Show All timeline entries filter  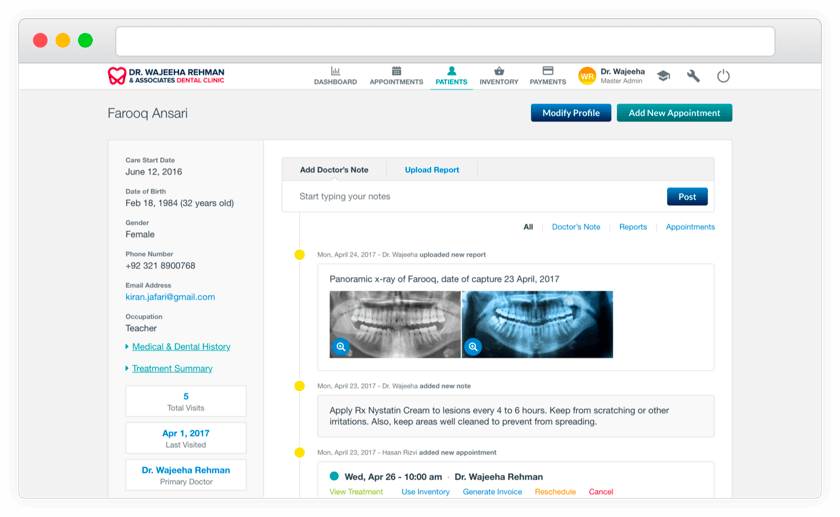pos(528,227)
